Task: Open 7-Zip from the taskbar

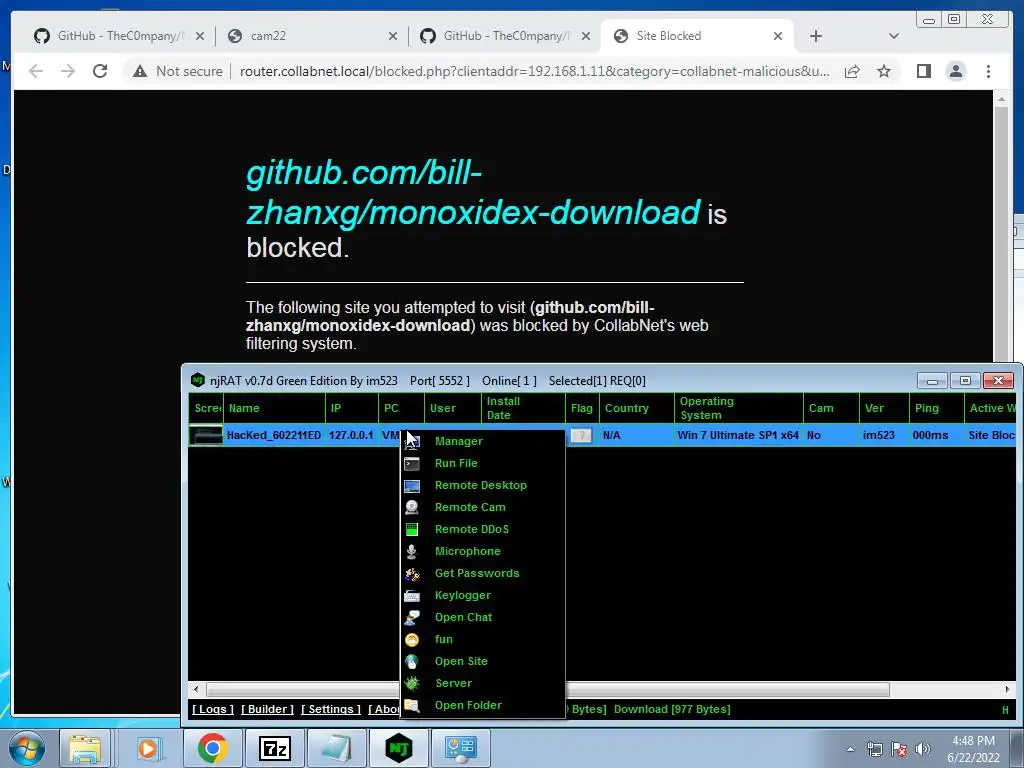Action: point(274,748)
